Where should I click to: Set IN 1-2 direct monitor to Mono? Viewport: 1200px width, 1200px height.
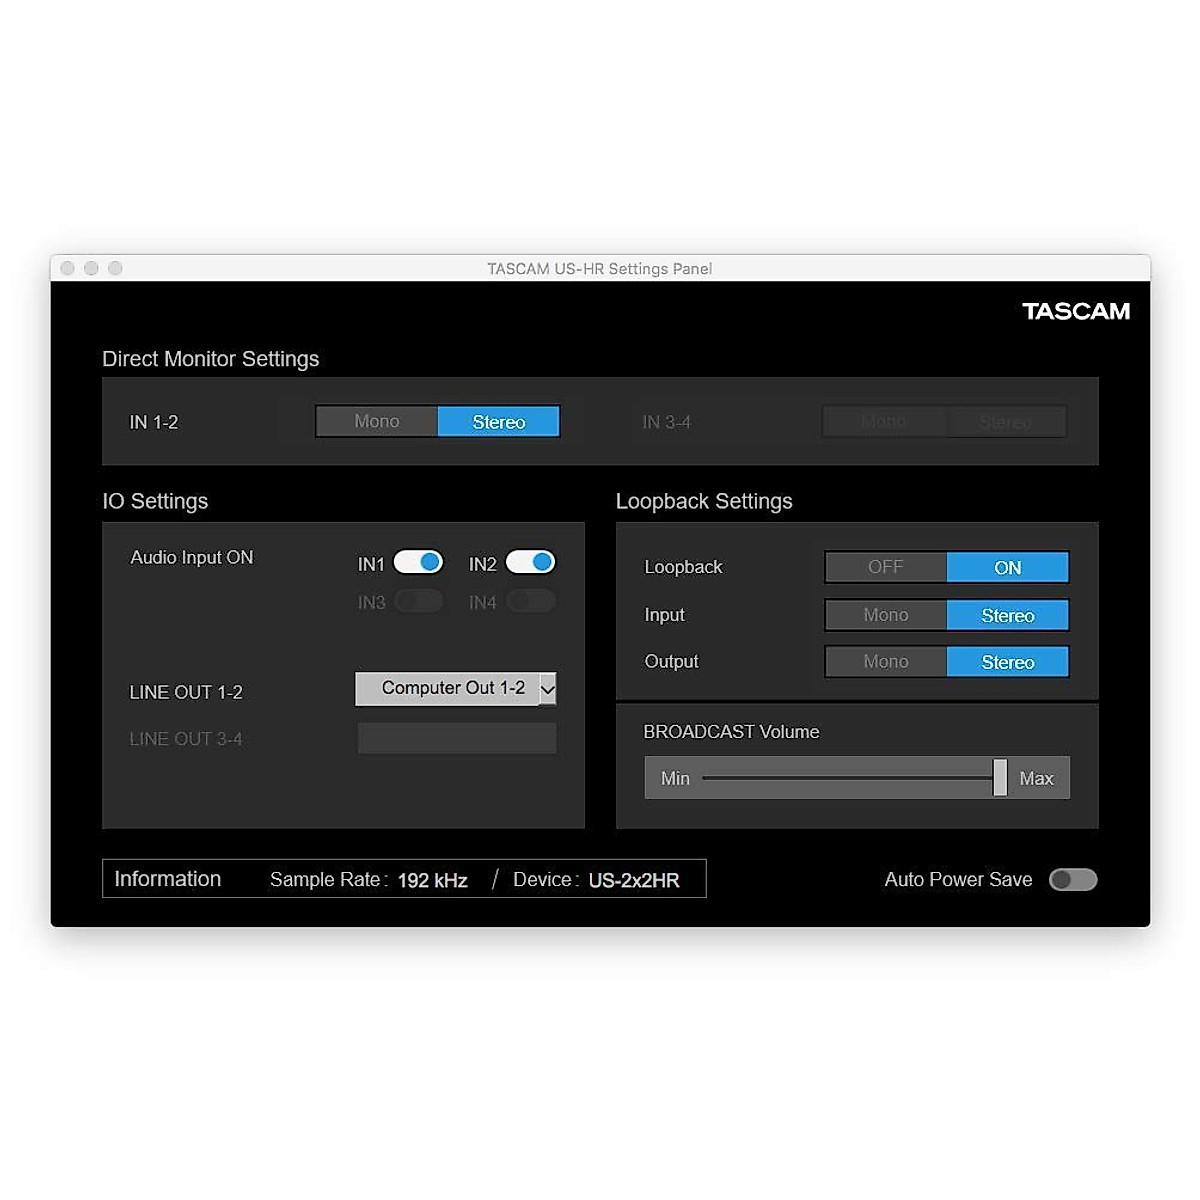[377, 422]
